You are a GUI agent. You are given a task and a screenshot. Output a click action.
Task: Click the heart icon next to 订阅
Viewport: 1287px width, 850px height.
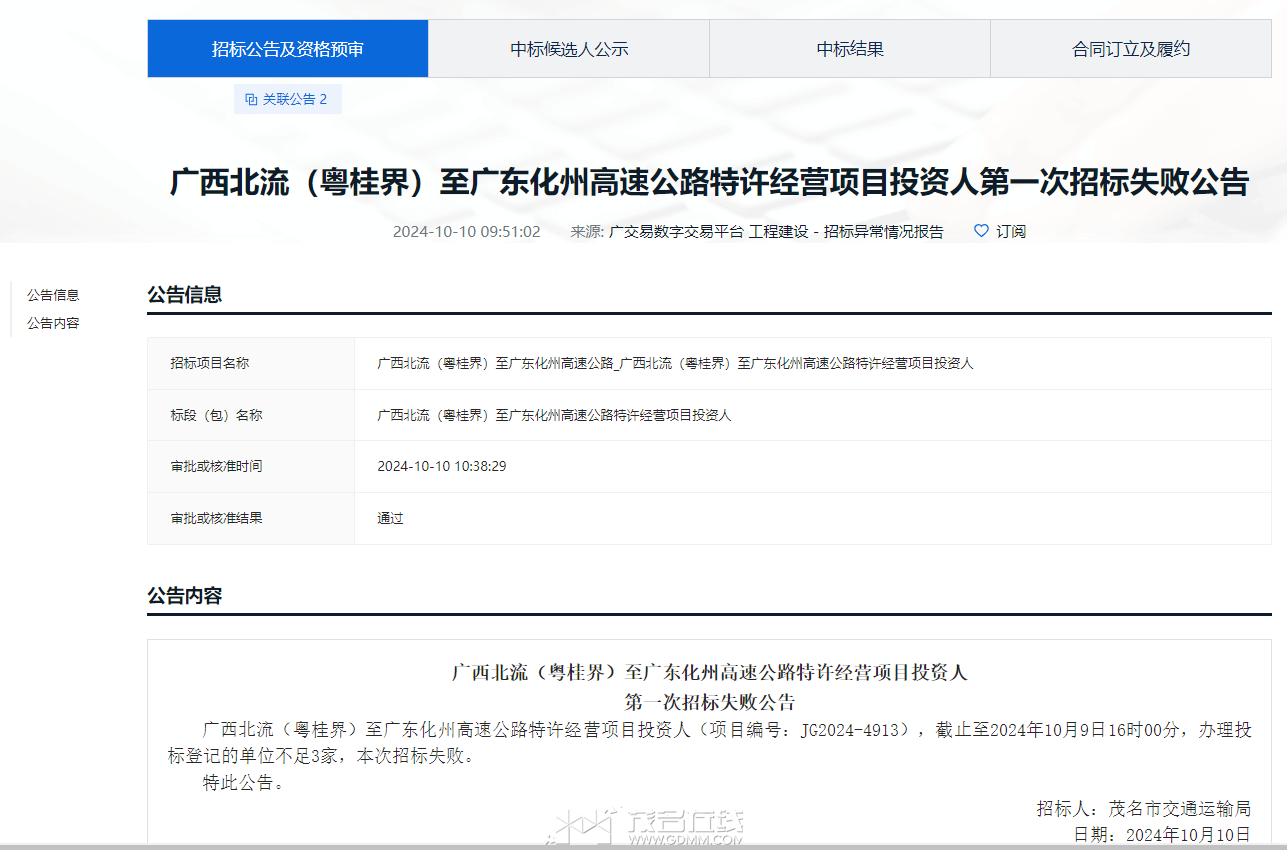(981, 231)
